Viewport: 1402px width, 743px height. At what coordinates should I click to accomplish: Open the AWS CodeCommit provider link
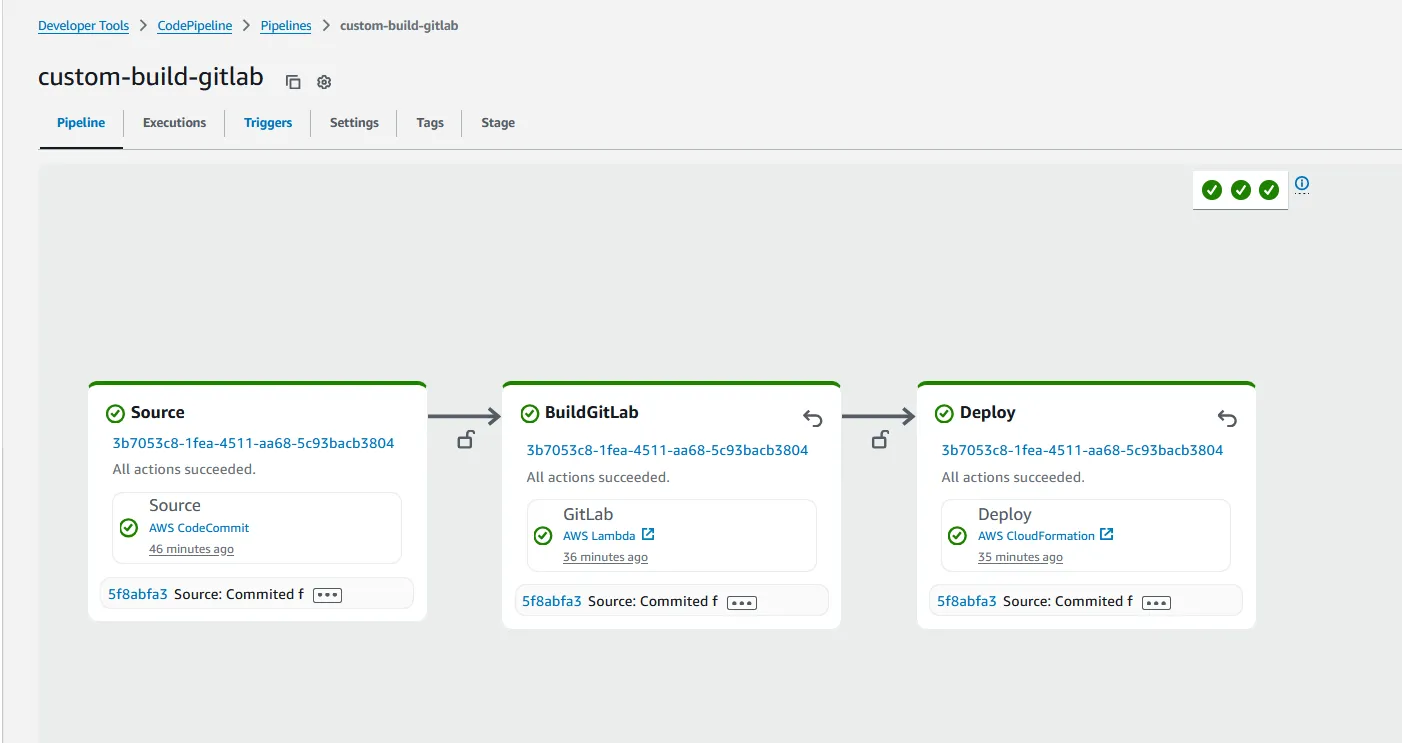pyautogui.click(x=199, y=528)
